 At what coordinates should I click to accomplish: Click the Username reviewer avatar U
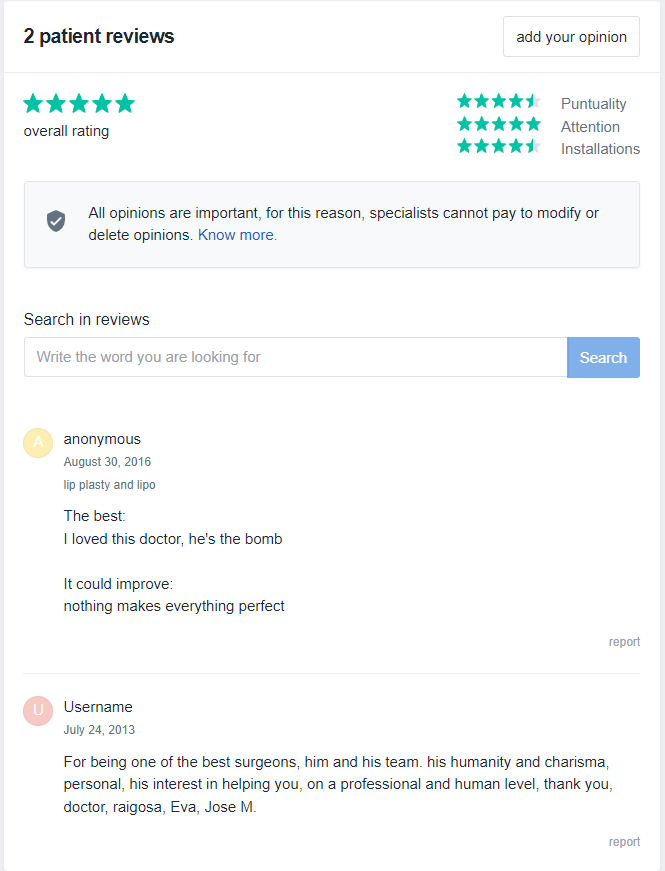[x=38, y=710]
